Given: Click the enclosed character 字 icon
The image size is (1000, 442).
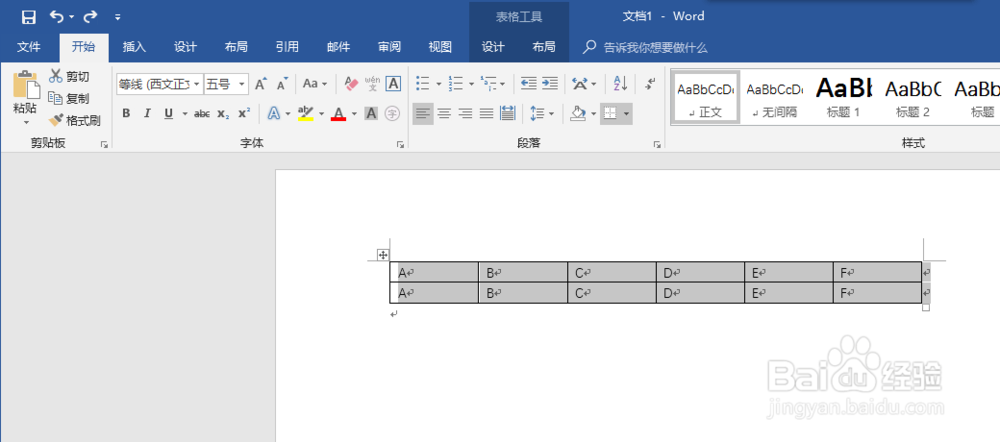Looking at the screenshot, I should tap(392, 114).
